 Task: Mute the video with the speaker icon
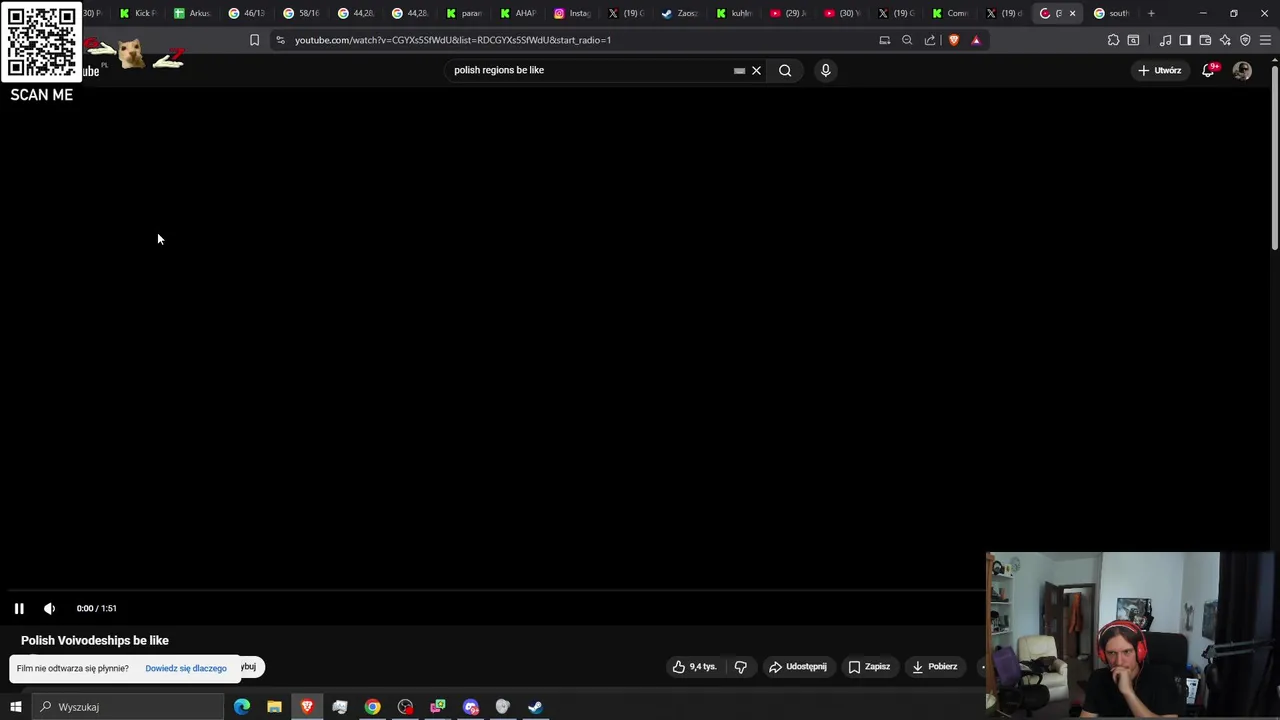[x=49, y=608]
